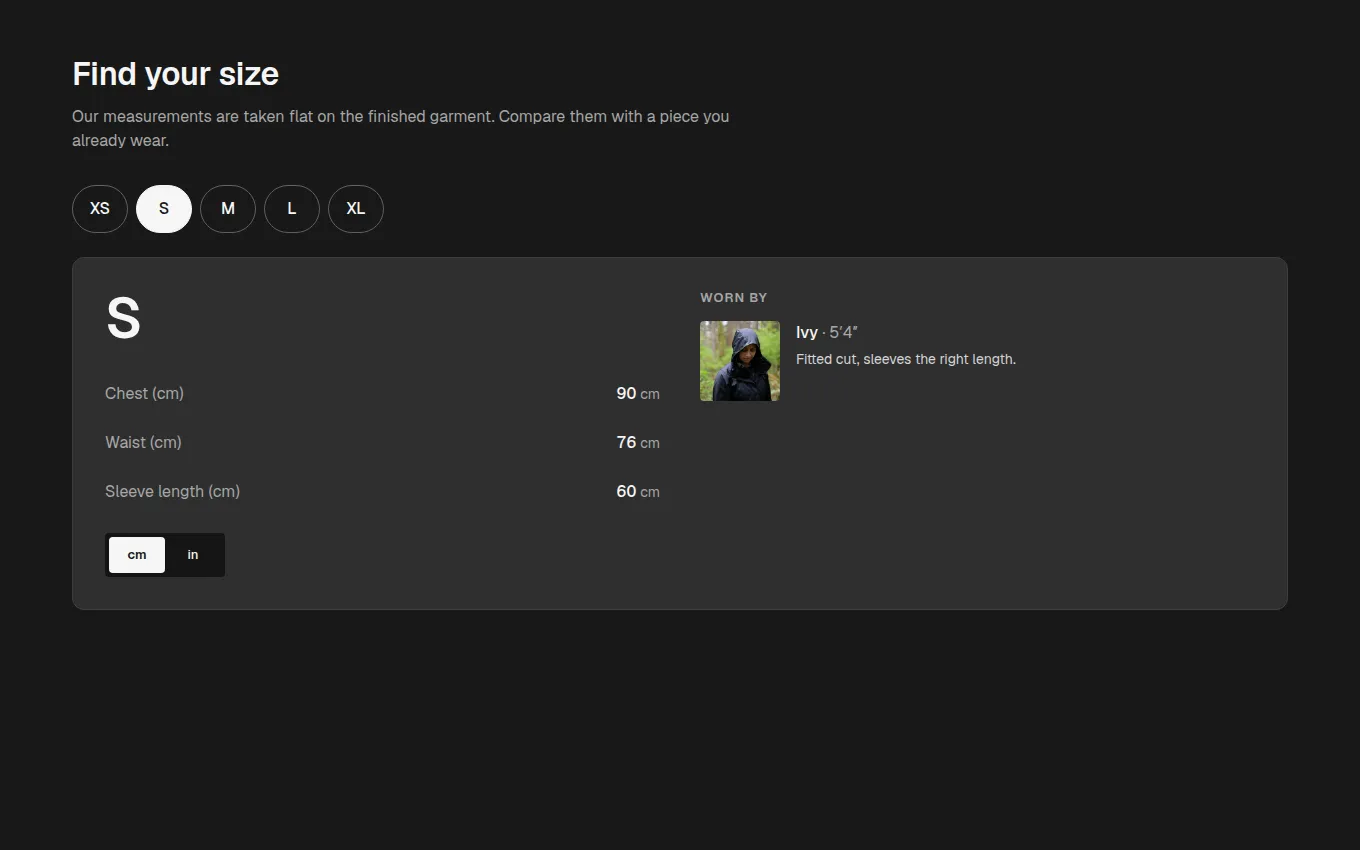1360x850 pixels.
Task: Choose size L
Action: (x=292, y=209)
